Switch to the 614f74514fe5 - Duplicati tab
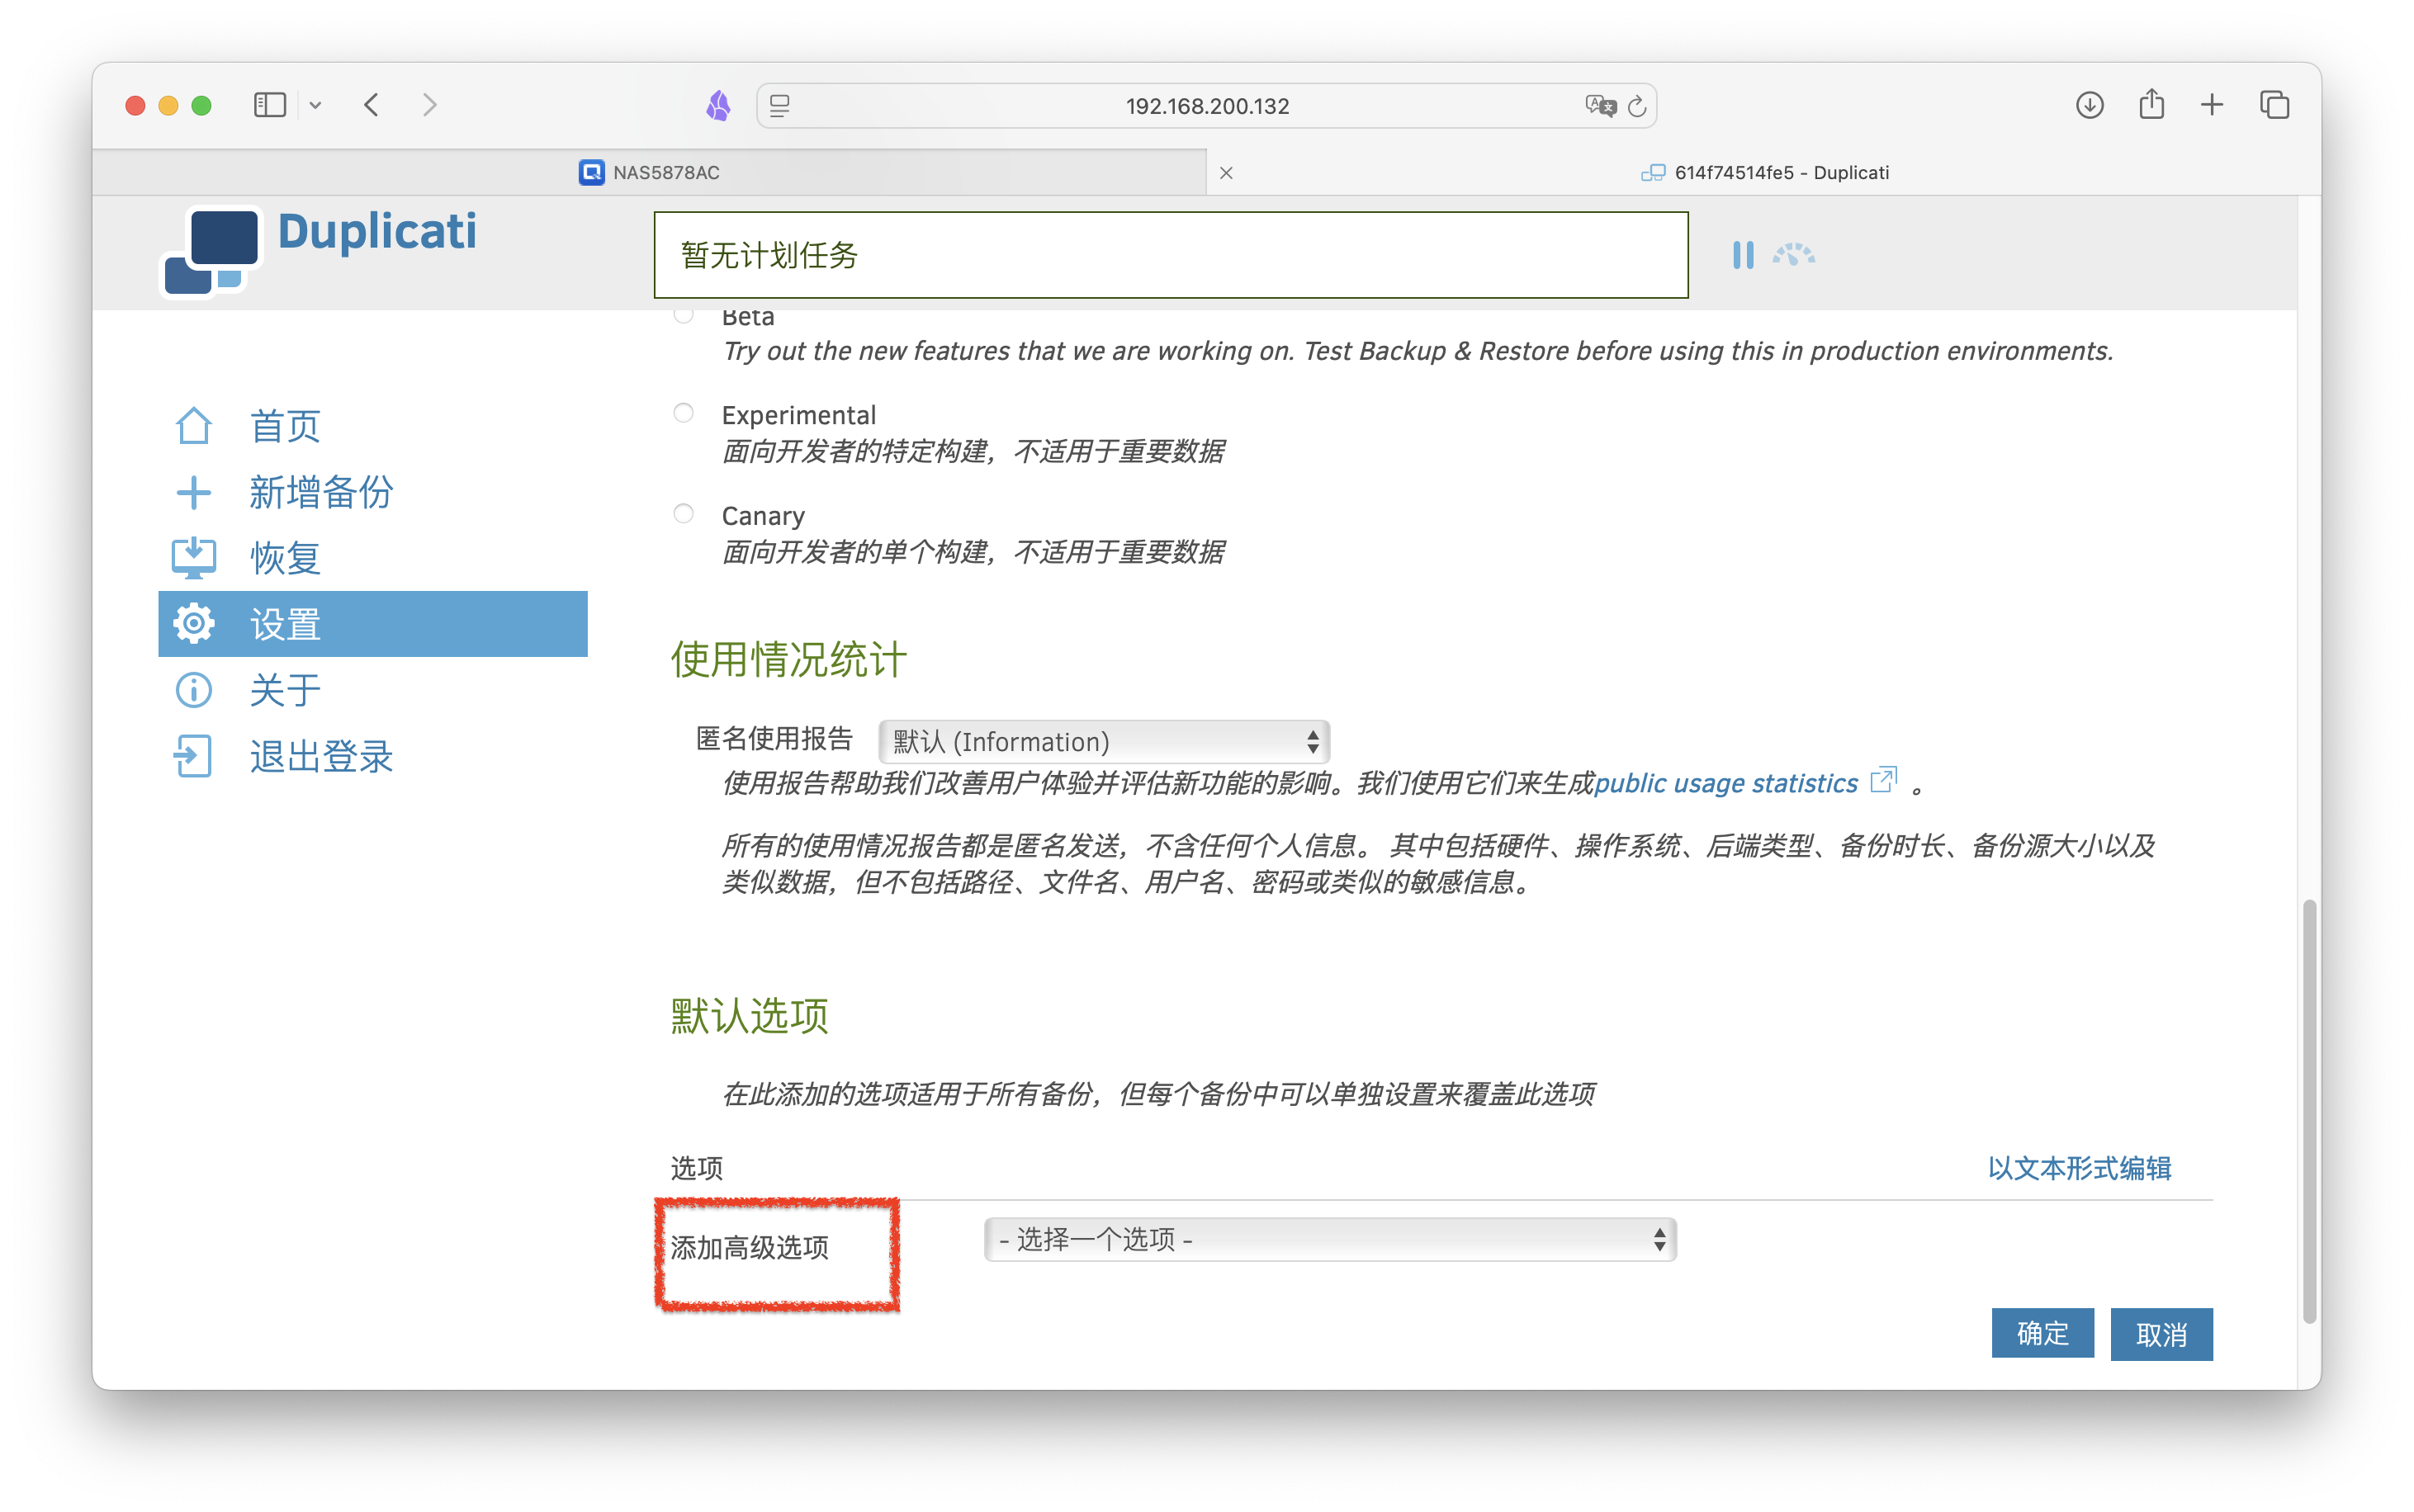Viewport: 2414px width, 1512px height. click(1764, 173)
